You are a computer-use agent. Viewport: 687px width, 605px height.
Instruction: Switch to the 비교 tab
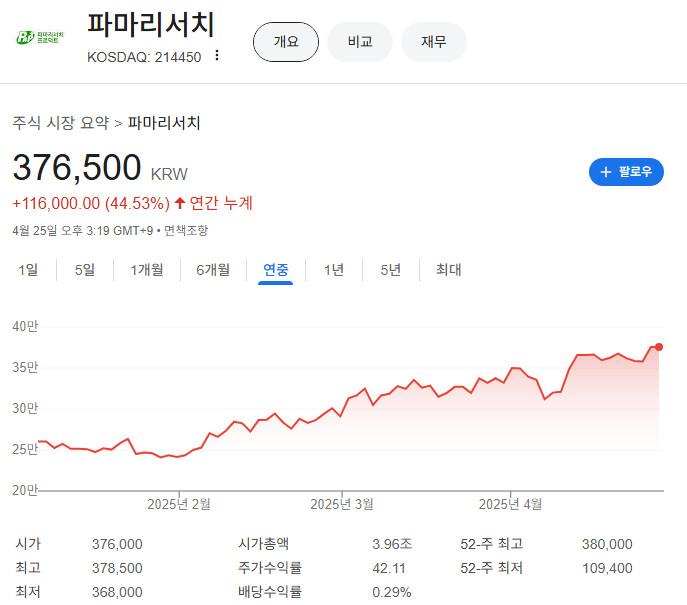360,42
